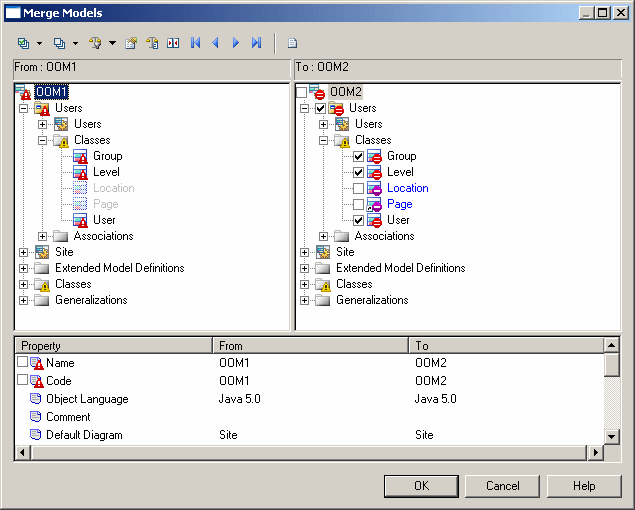Click Site diagram icon in To tree
Screen dimensions: 635x510
click(323, 252)
